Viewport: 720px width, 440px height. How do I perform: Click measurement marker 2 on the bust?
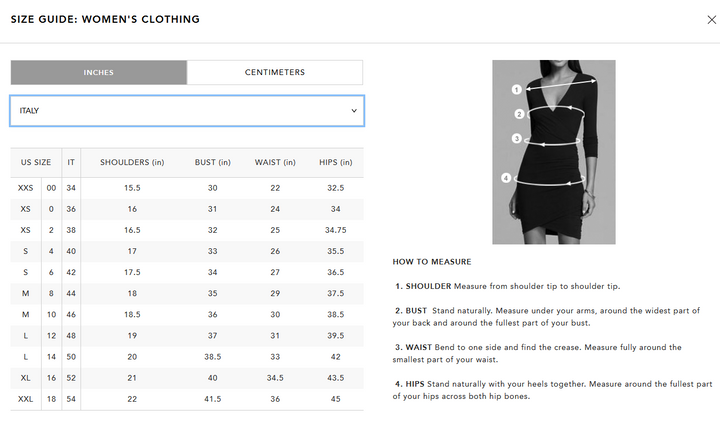tap(520, 114)
